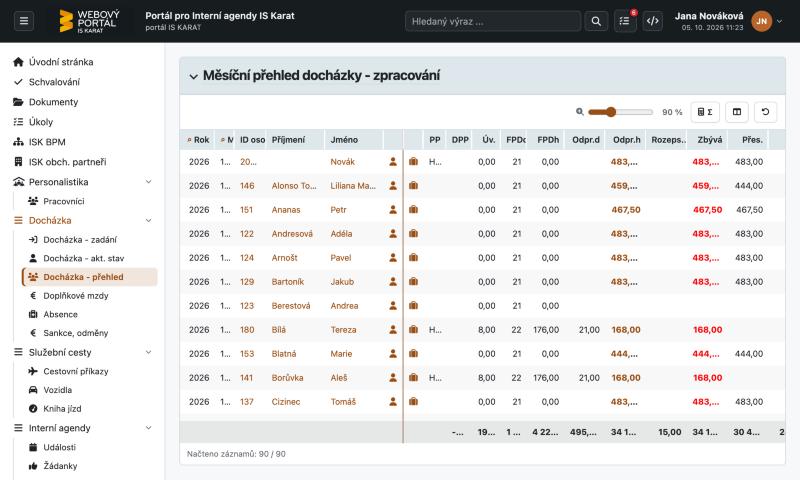
Task: Open surname link Andresová
Action: pyautogui.click(x=292, y=234)
